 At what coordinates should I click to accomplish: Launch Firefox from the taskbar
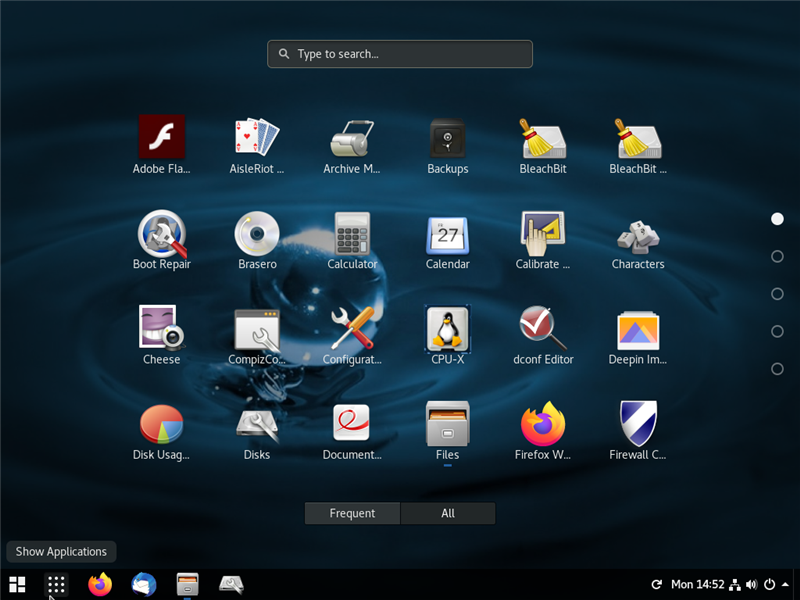tap(100, 585)
